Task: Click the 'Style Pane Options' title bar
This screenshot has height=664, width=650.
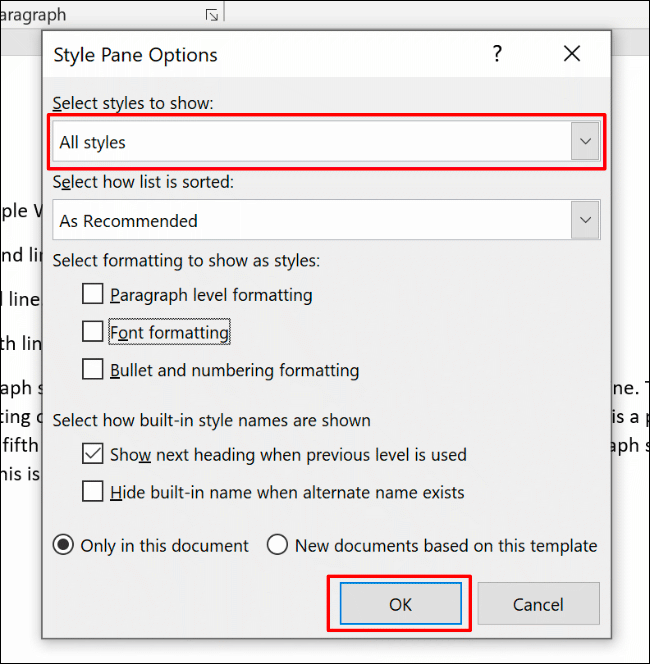Action: (x=250, y=54)
